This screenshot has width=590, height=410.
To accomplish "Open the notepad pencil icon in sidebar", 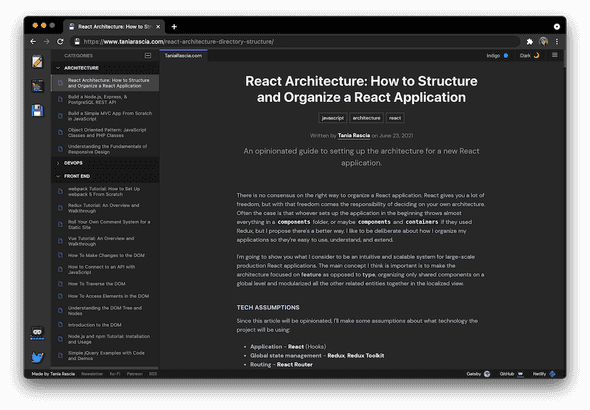I will coord(37,62).
